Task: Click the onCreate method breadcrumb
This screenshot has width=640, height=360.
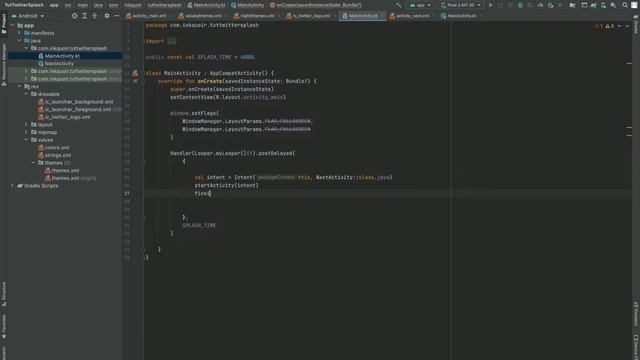Action: click(x=316, y=5)
